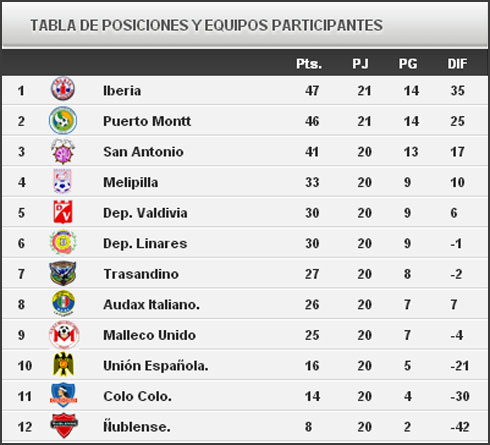The width and height of the screenshot is (490, 445).
Task: Click the Iberia club crest
Action: click(63, 89)
